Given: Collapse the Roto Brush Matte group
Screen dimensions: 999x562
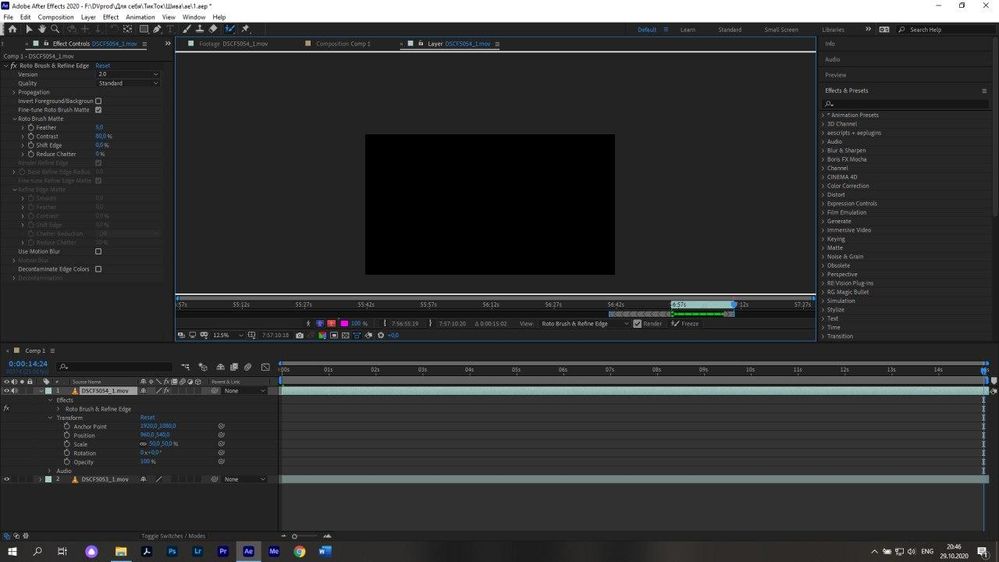Looking at the screenshot, I should tap(14, 119).
